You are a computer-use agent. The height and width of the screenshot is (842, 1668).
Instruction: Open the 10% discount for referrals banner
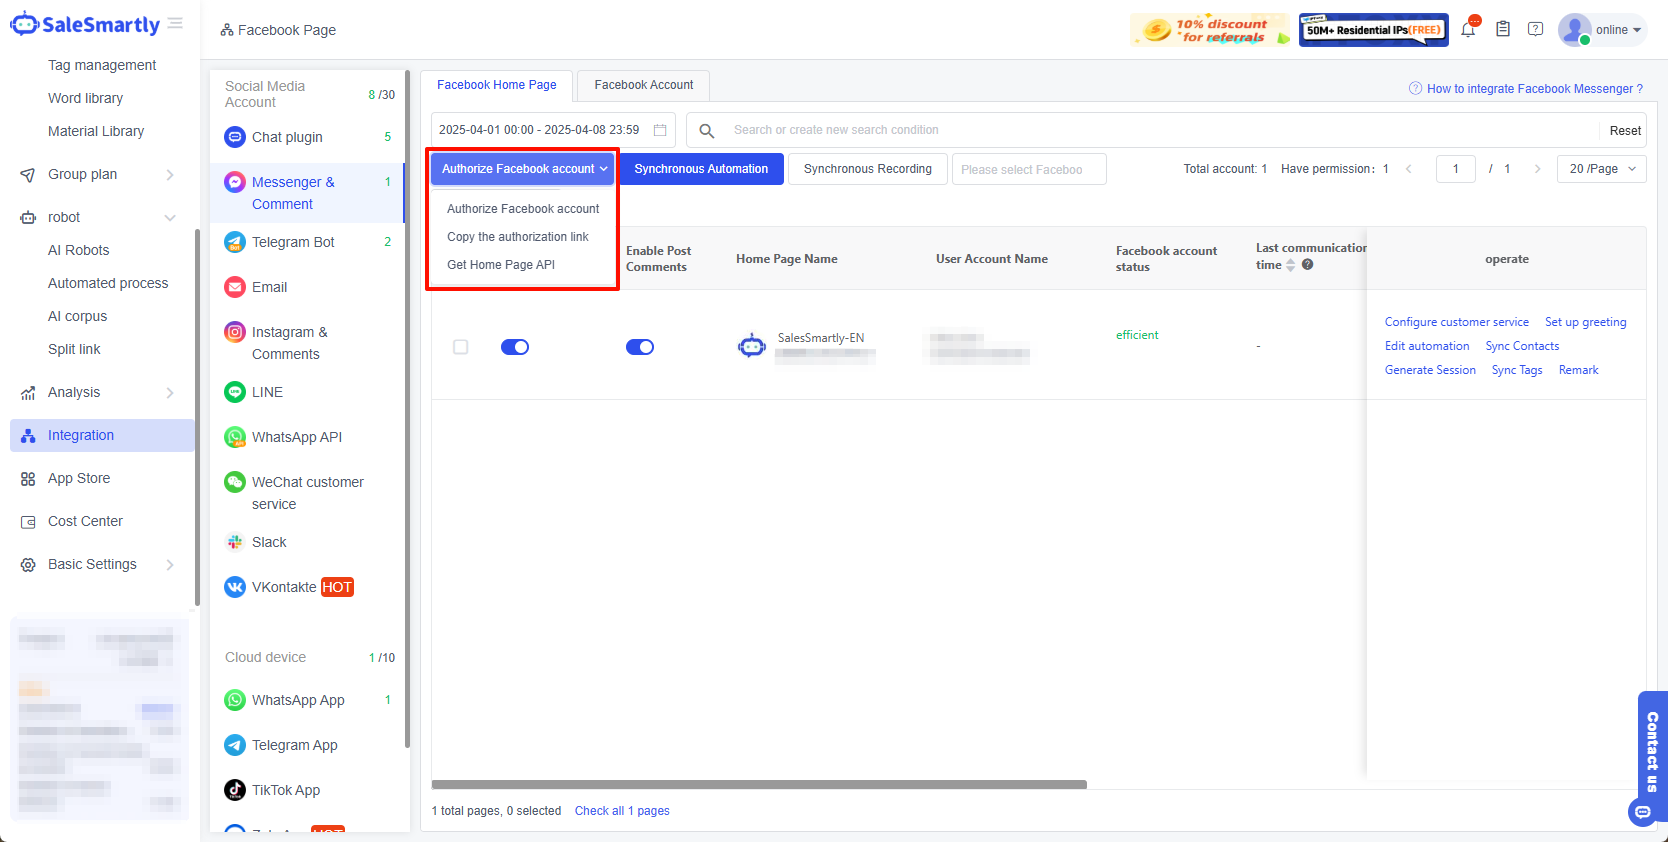tap(1210, 30)
